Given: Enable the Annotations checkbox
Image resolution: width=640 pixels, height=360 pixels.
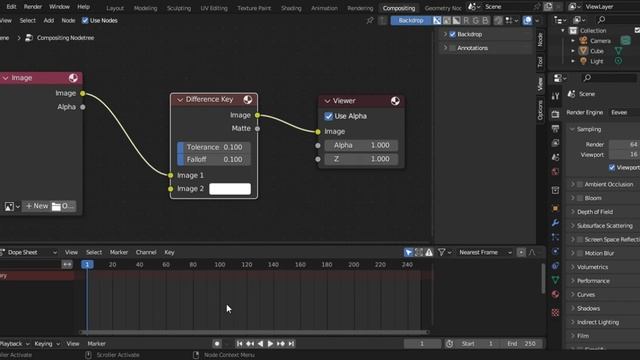Looking at the screenshot, I should [453, 48].
